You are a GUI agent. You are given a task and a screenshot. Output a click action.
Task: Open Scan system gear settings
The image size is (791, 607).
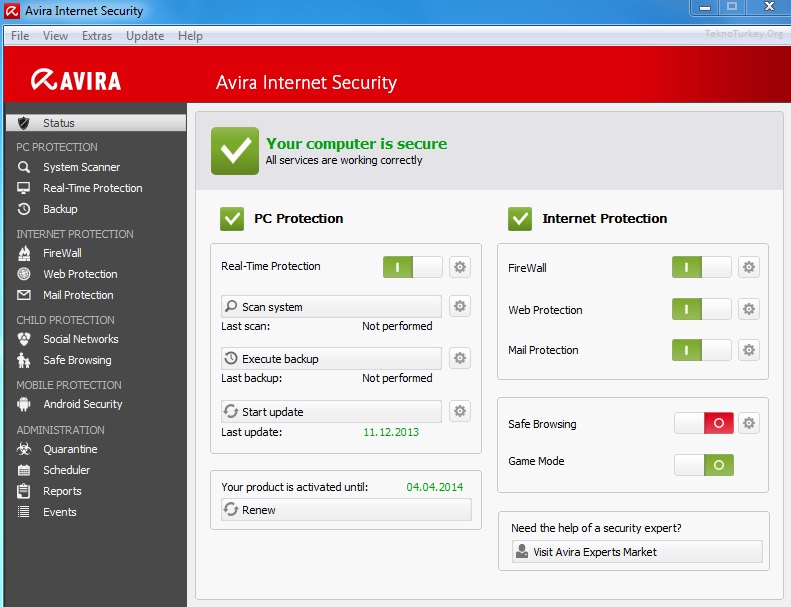click(460, 306)
